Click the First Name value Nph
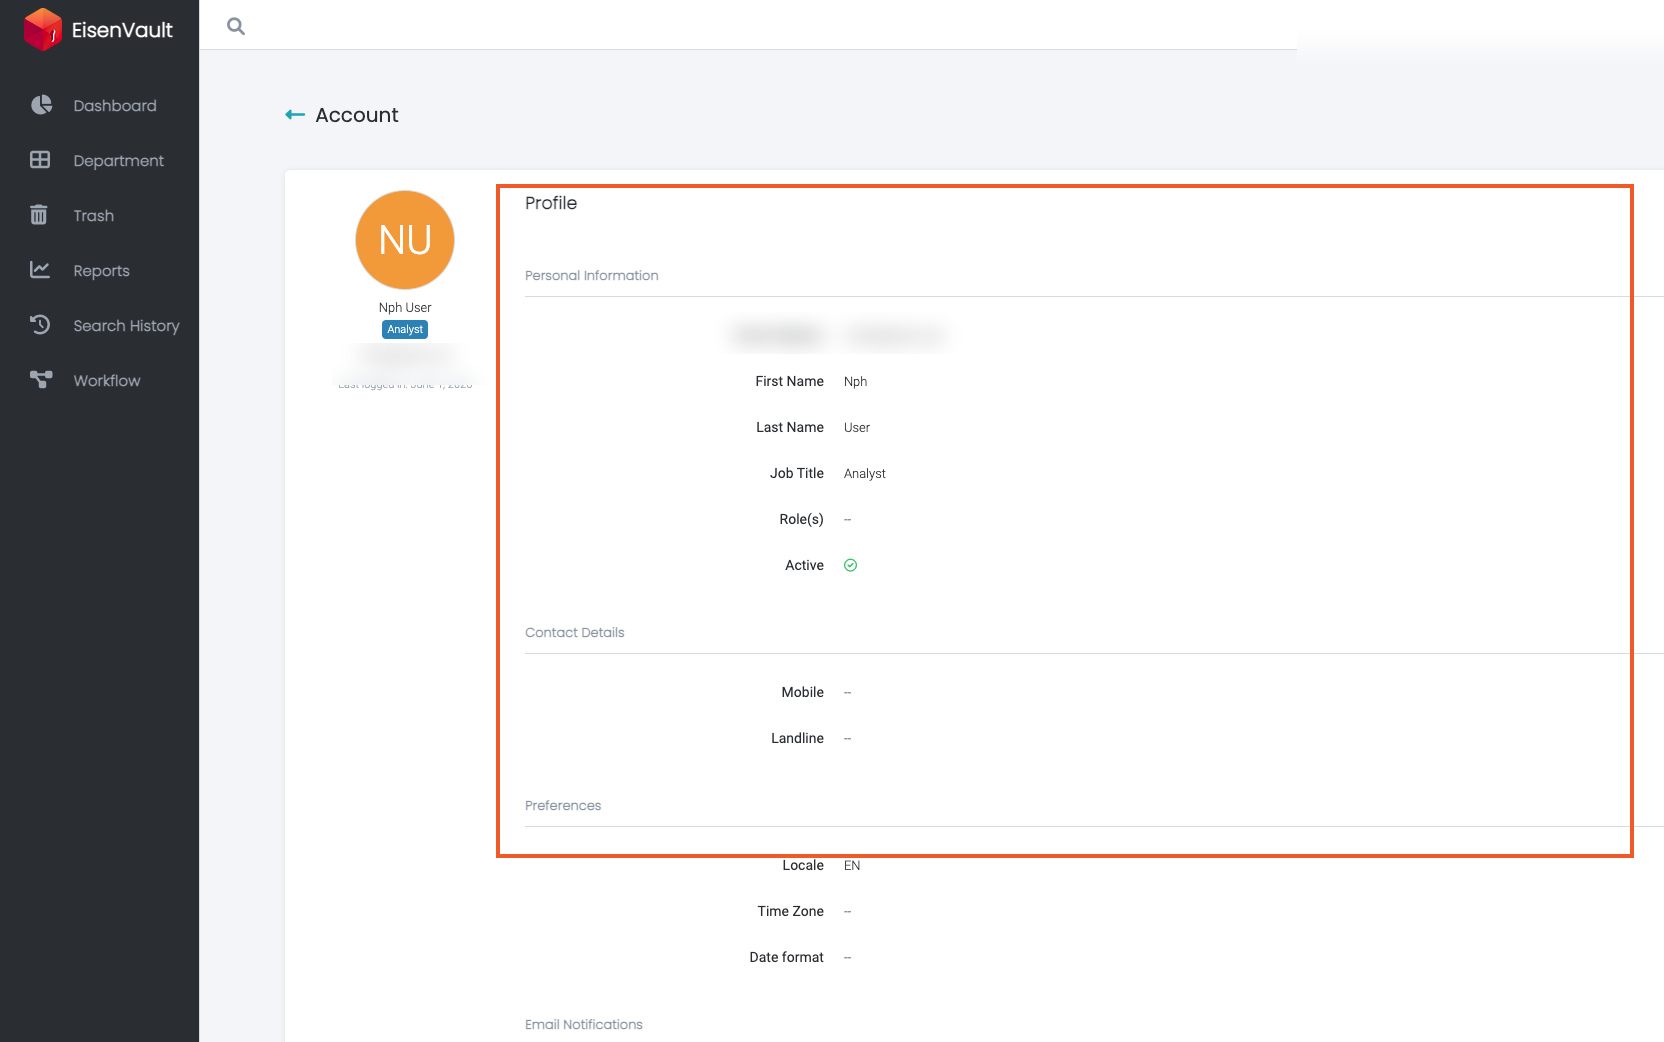This screenshot has height=1042, width=1664. (x=855, y=381)
